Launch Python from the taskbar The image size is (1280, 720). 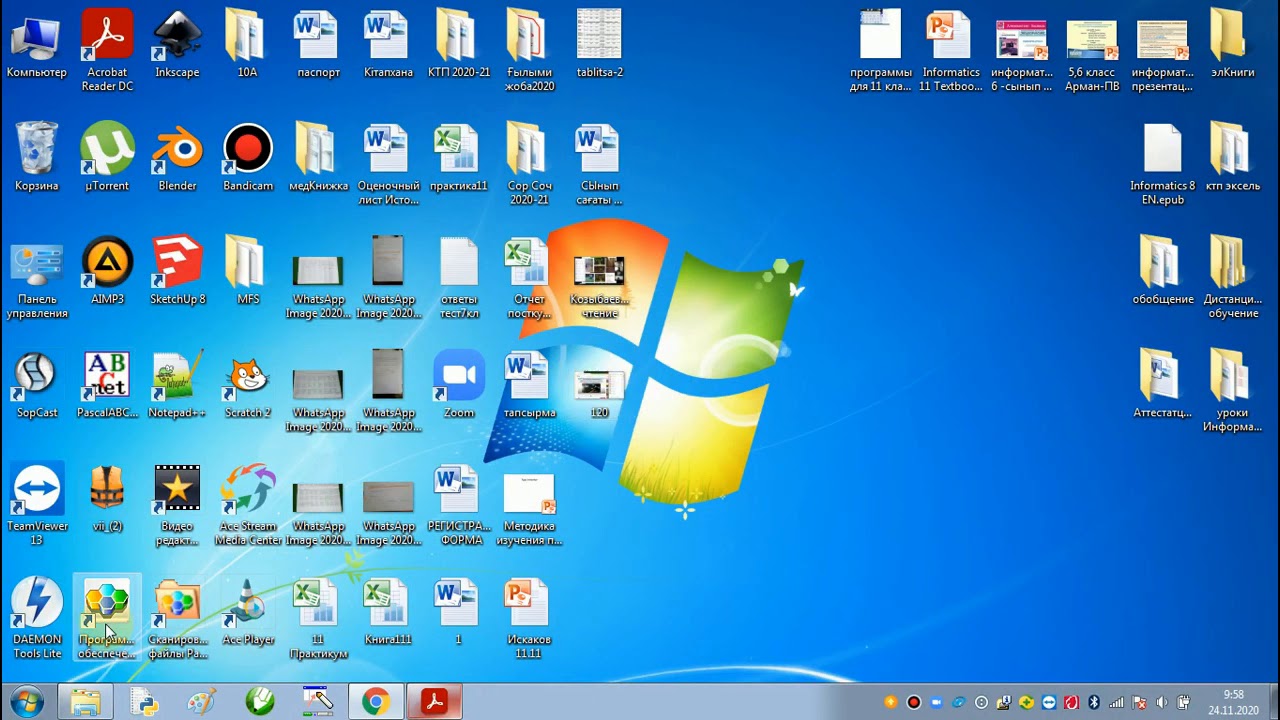pos(144,702)
